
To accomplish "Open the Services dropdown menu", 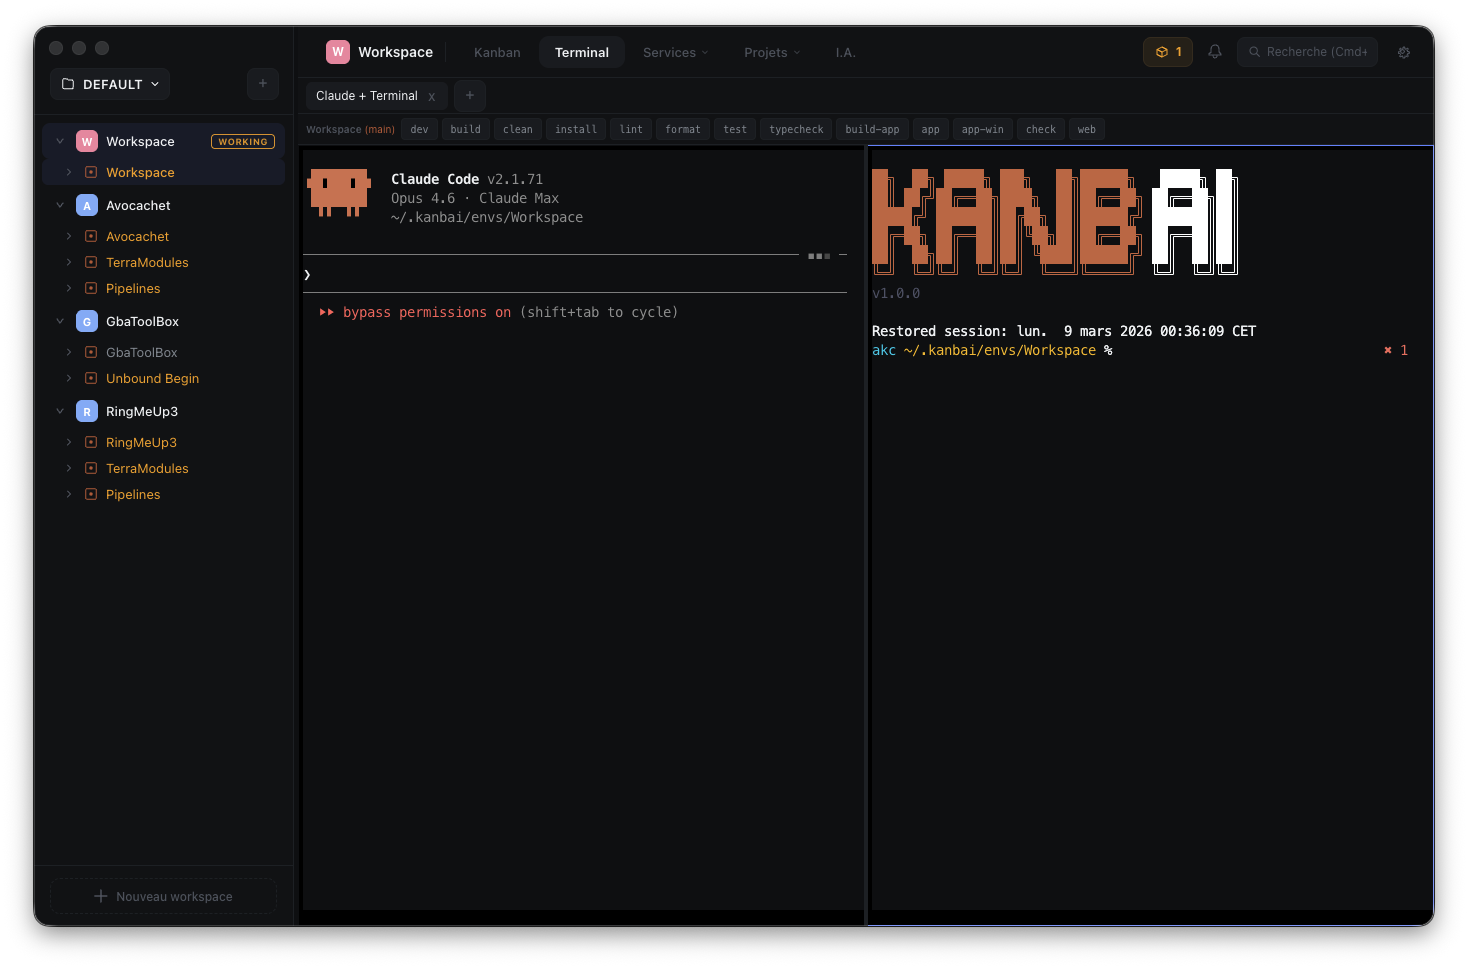I will [x=675, y=53].
